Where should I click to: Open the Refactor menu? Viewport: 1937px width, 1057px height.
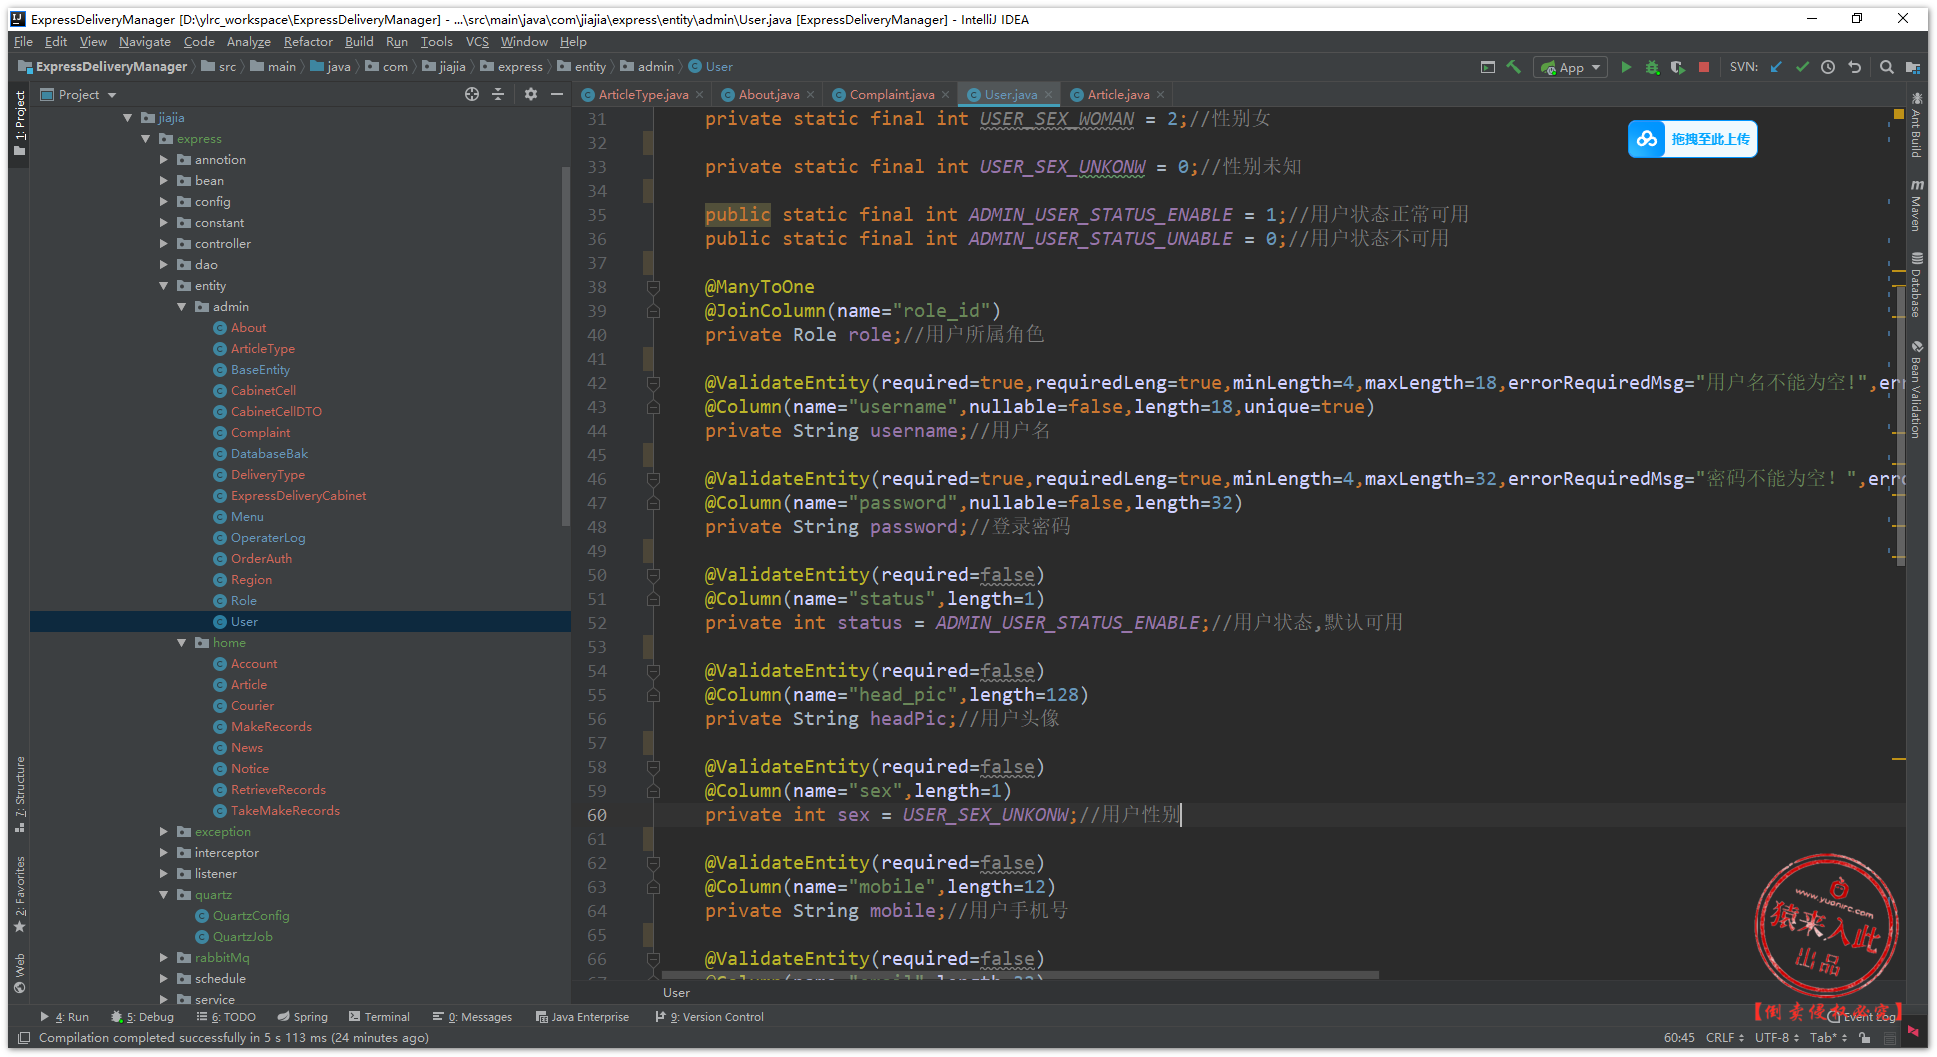307,42
